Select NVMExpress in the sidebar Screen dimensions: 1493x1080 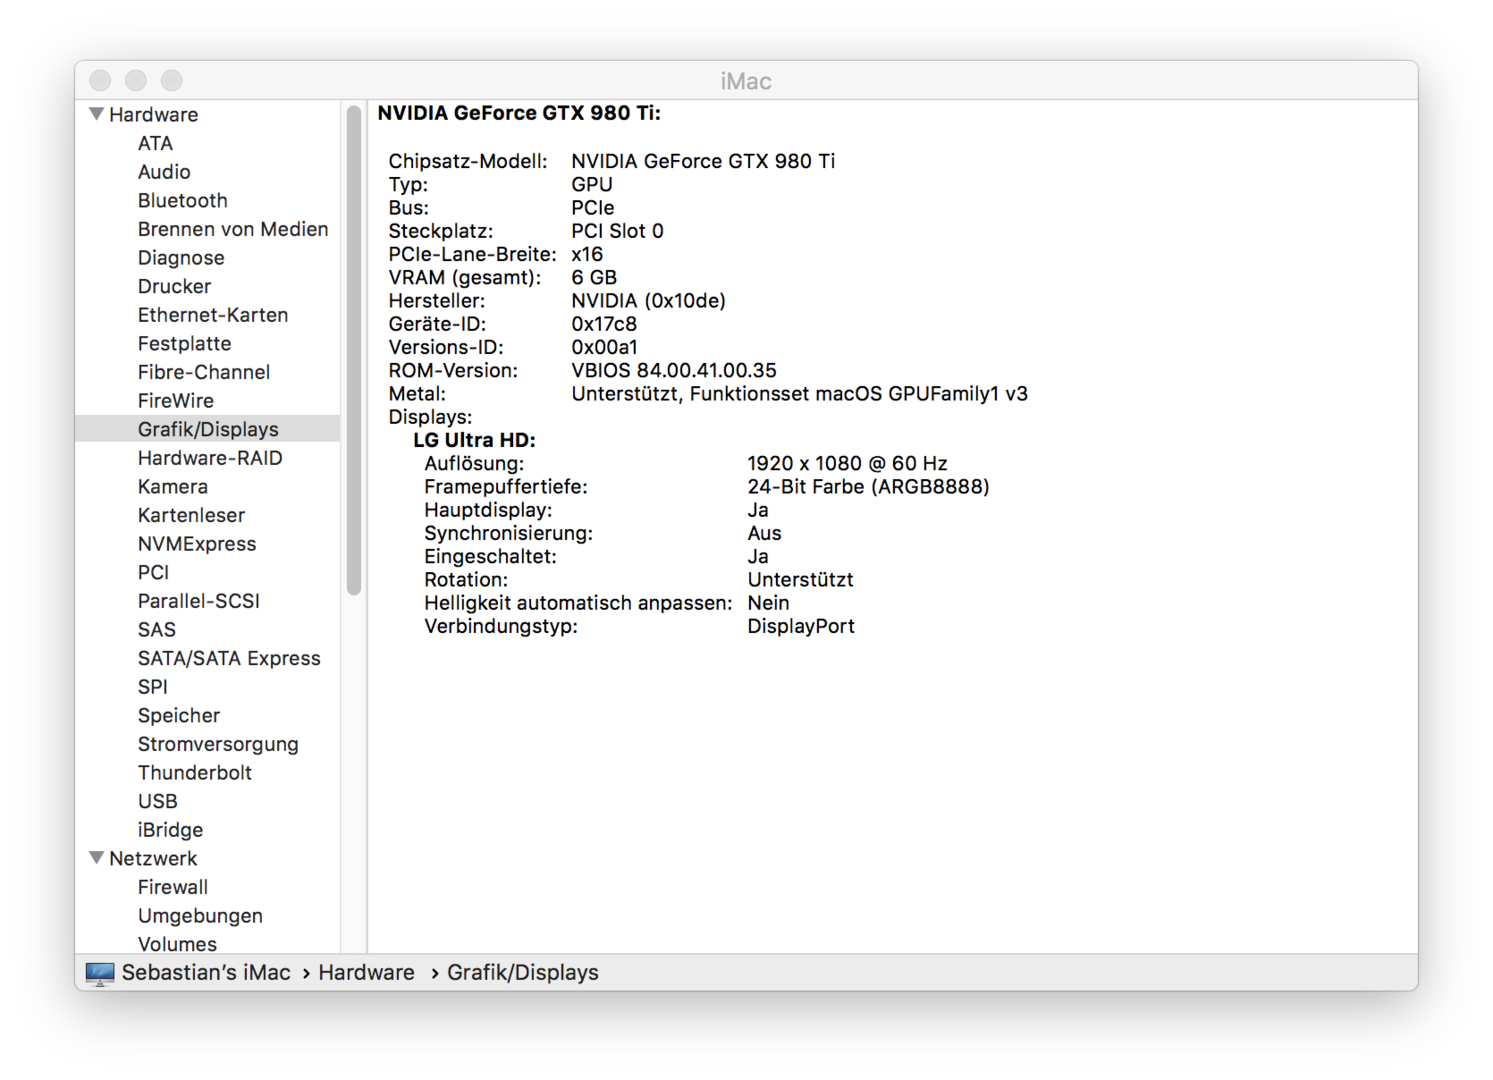pyautogui.click(x=197, y=544)
